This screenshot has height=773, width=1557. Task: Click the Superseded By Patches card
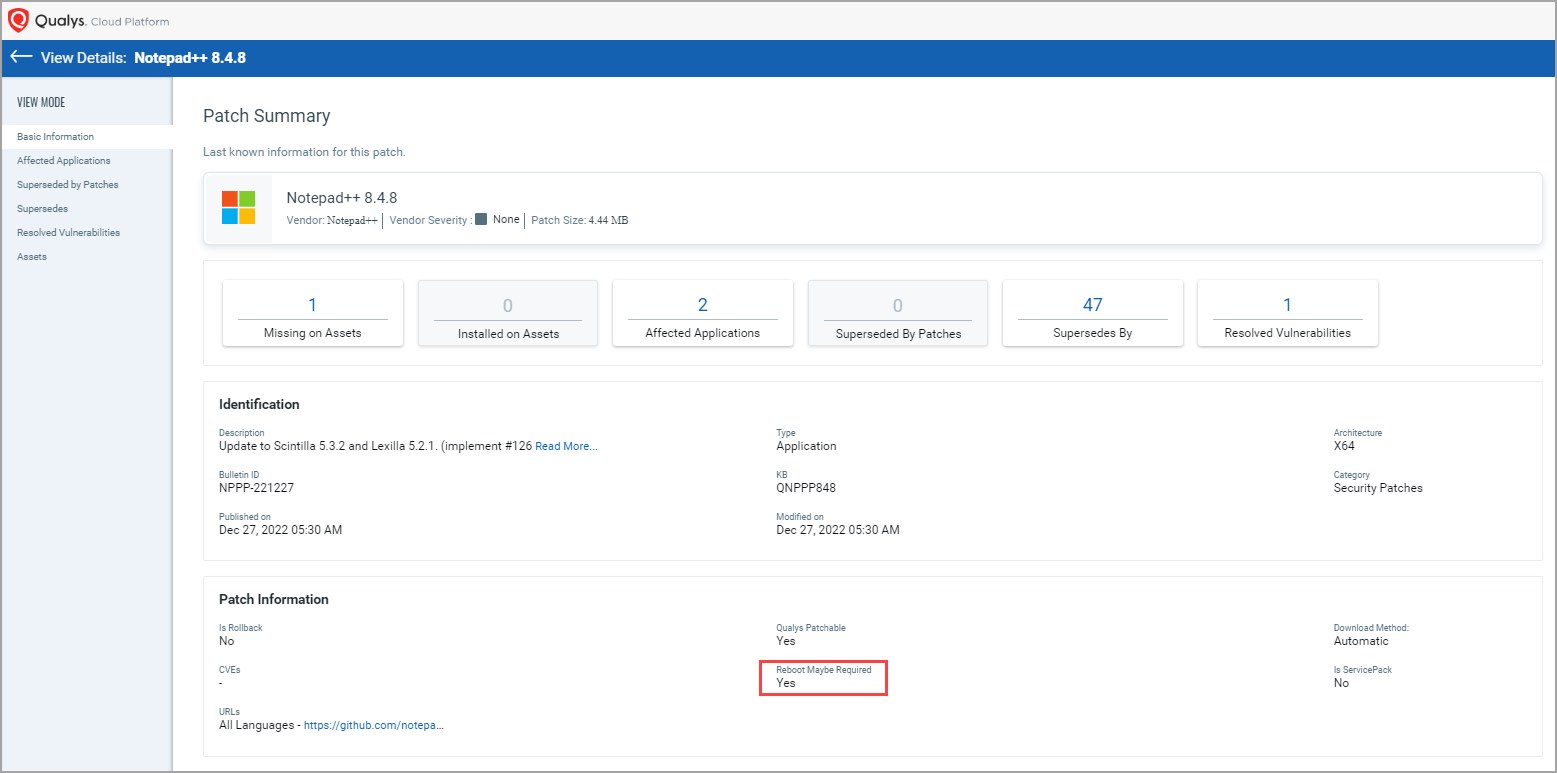pyautogui.click(x=898, y=313)
